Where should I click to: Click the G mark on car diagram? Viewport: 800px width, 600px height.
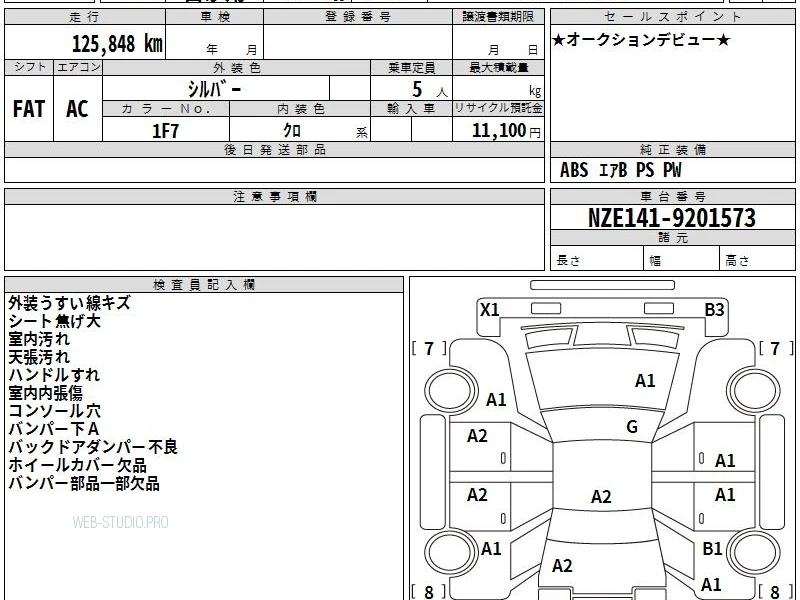click(x=632, y=427)
